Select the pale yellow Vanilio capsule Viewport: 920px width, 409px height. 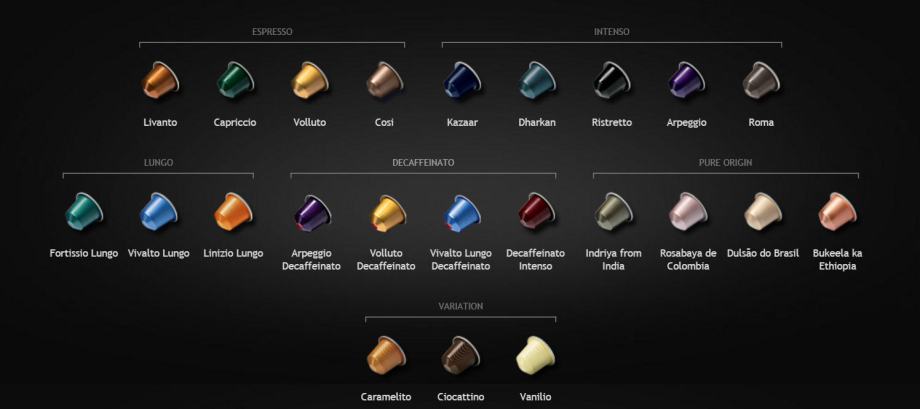coord(535,356)
